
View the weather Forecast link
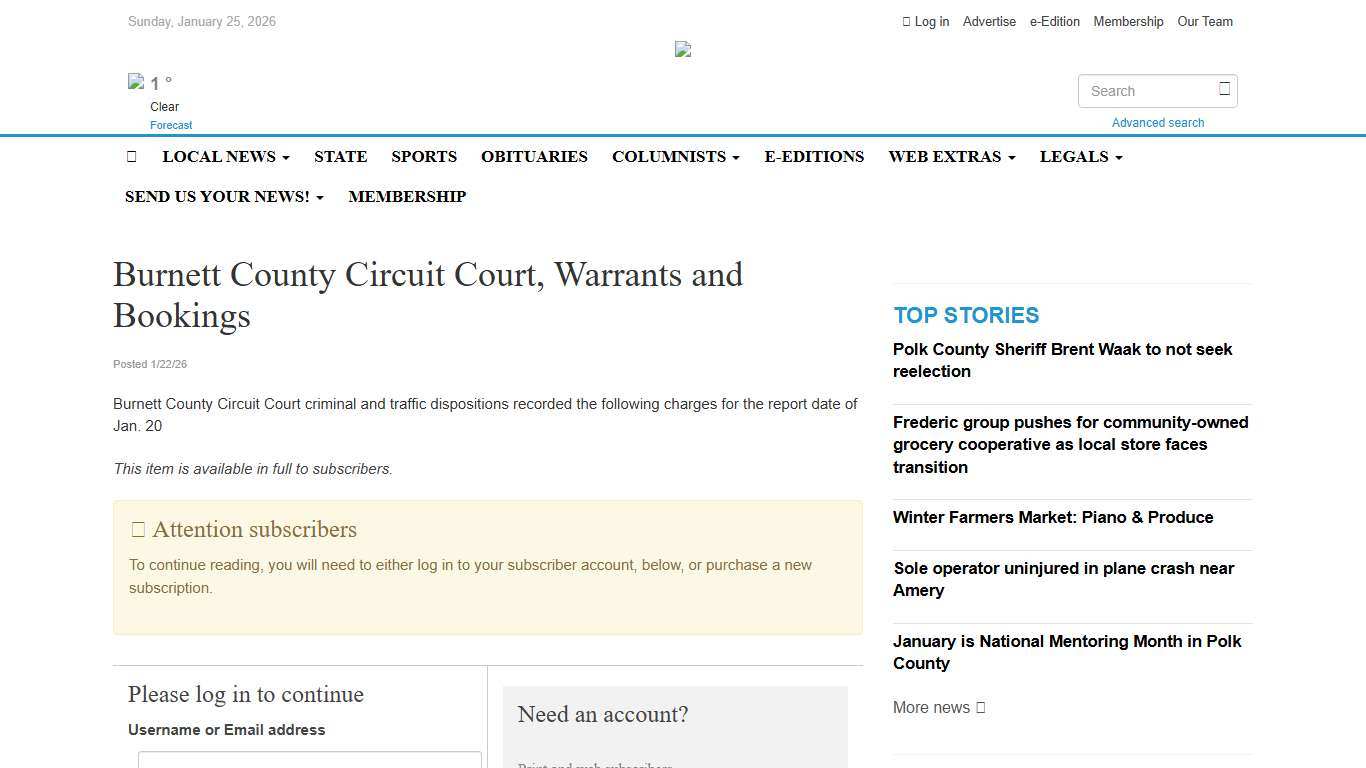tap(170, 124)
